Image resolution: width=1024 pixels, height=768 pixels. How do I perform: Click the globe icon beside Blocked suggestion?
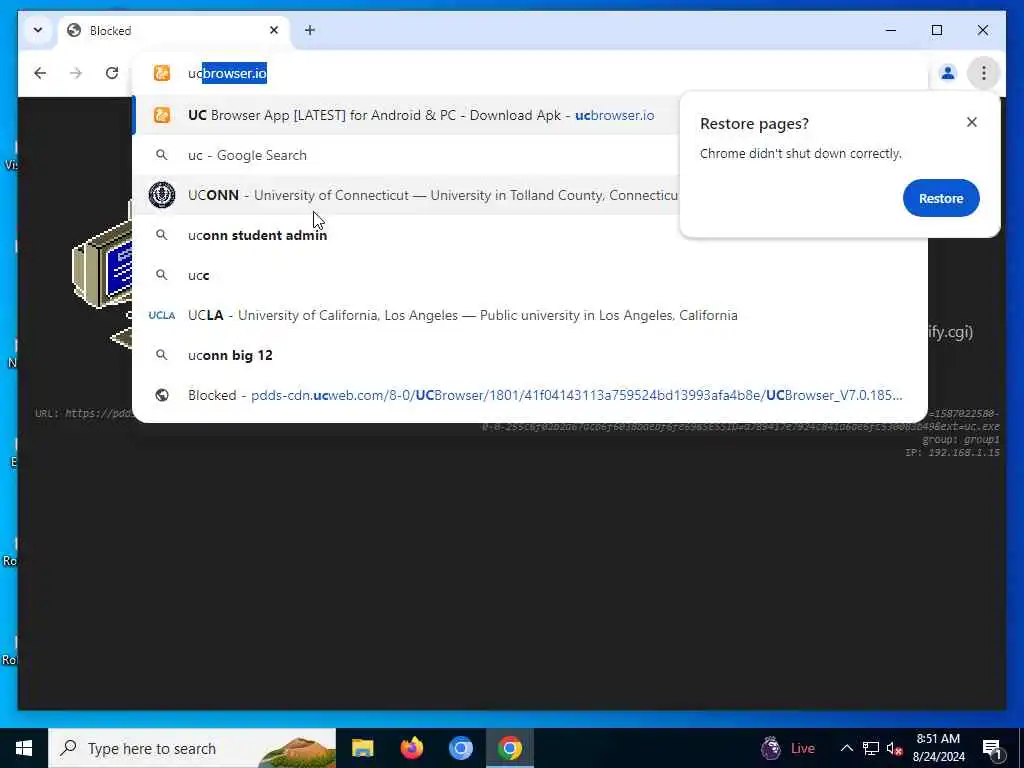pyautogui.click(x=162, y=395)
